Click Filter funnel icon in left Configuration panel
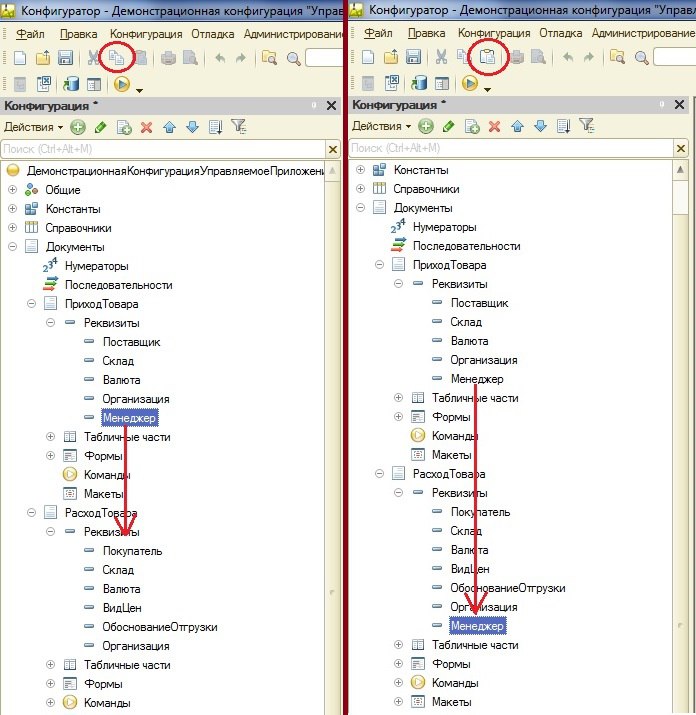The height and width of the screenshot is (715, 696). pos(239,126)
